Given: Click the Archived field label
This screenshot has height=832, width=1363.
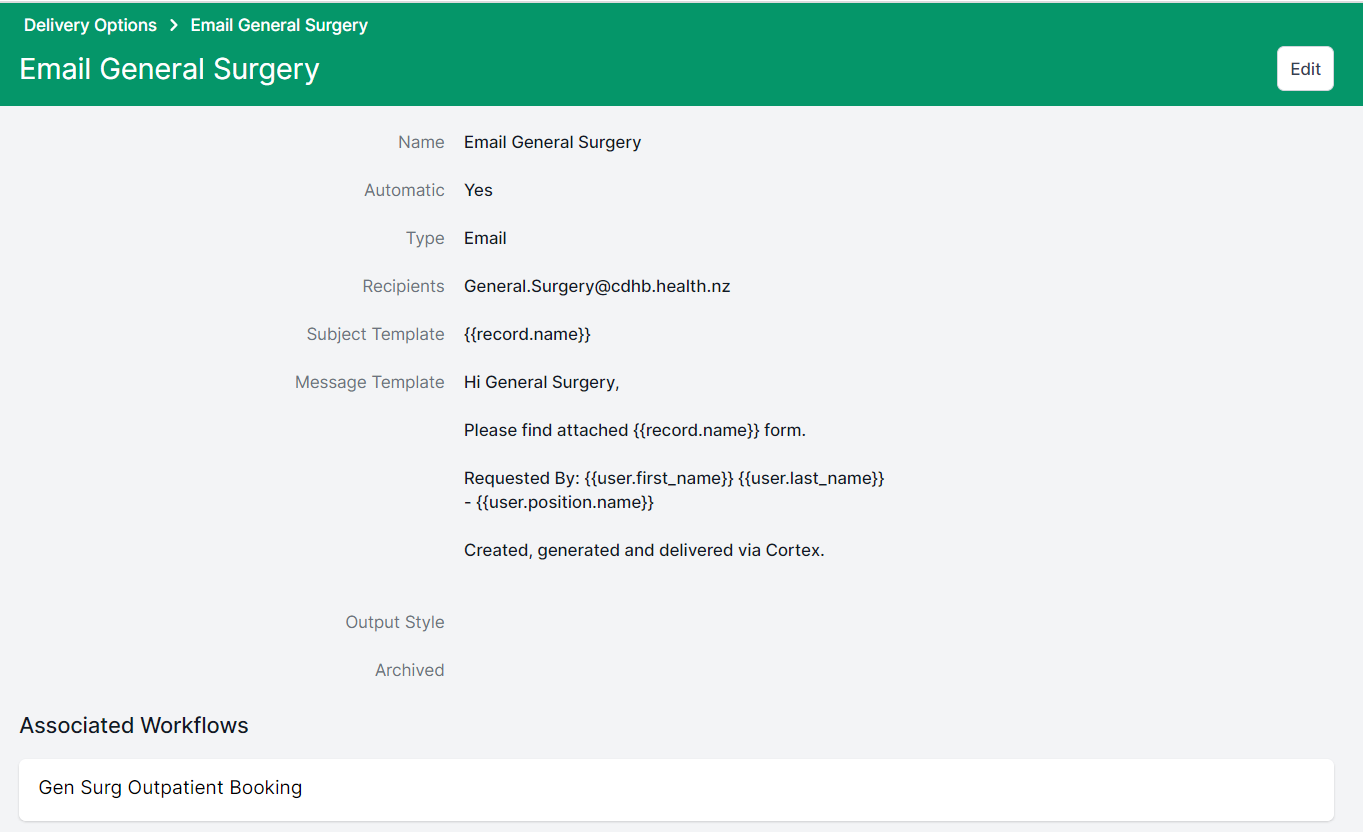Looking at the screenshot, I should (x=409, y=670).
